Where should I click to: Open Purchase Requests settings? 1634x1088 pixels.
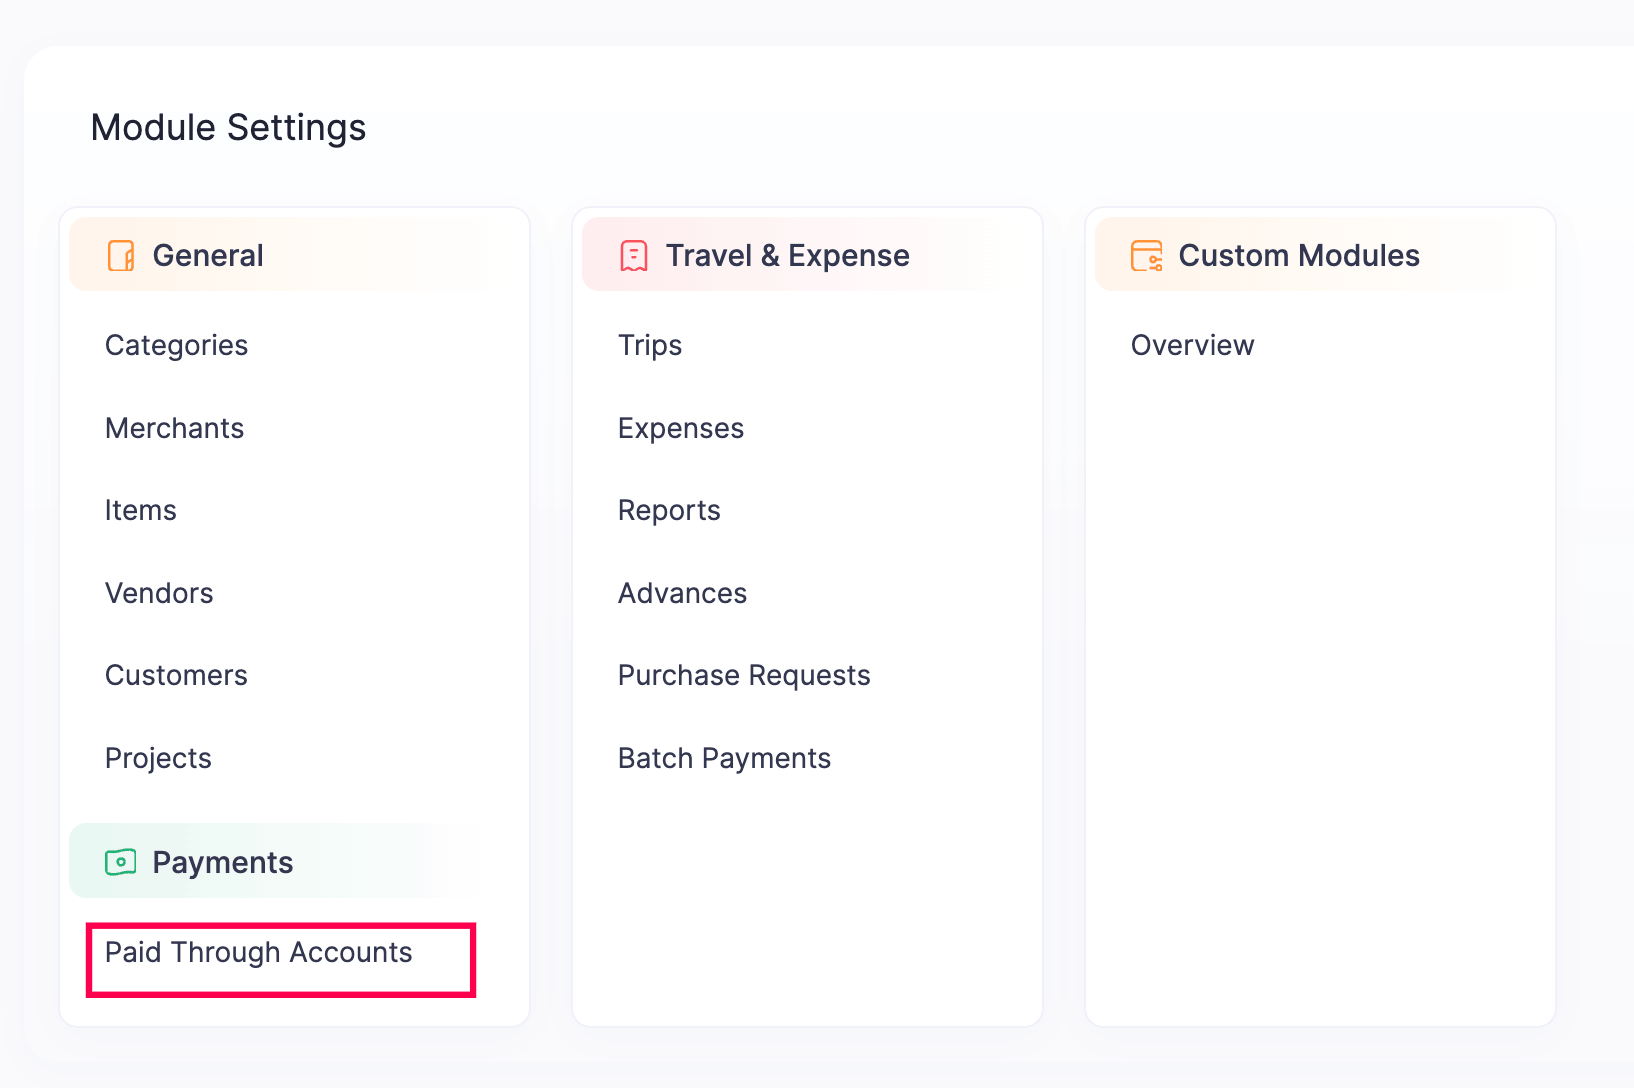(744, 675)
